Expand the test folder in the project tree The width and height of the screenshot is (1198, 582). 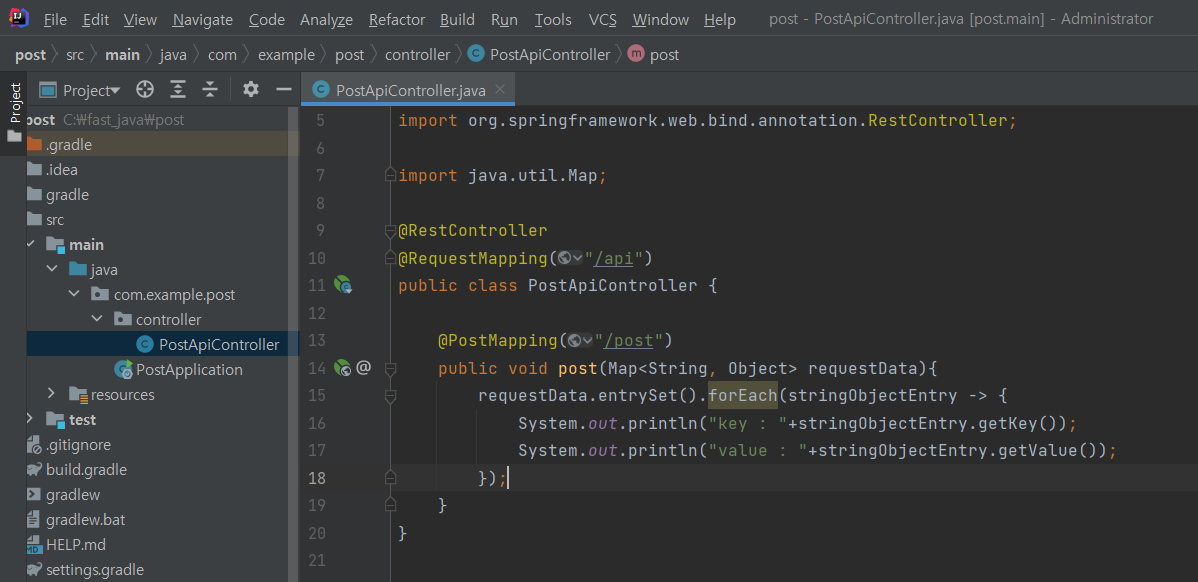[x=29, y=419]
